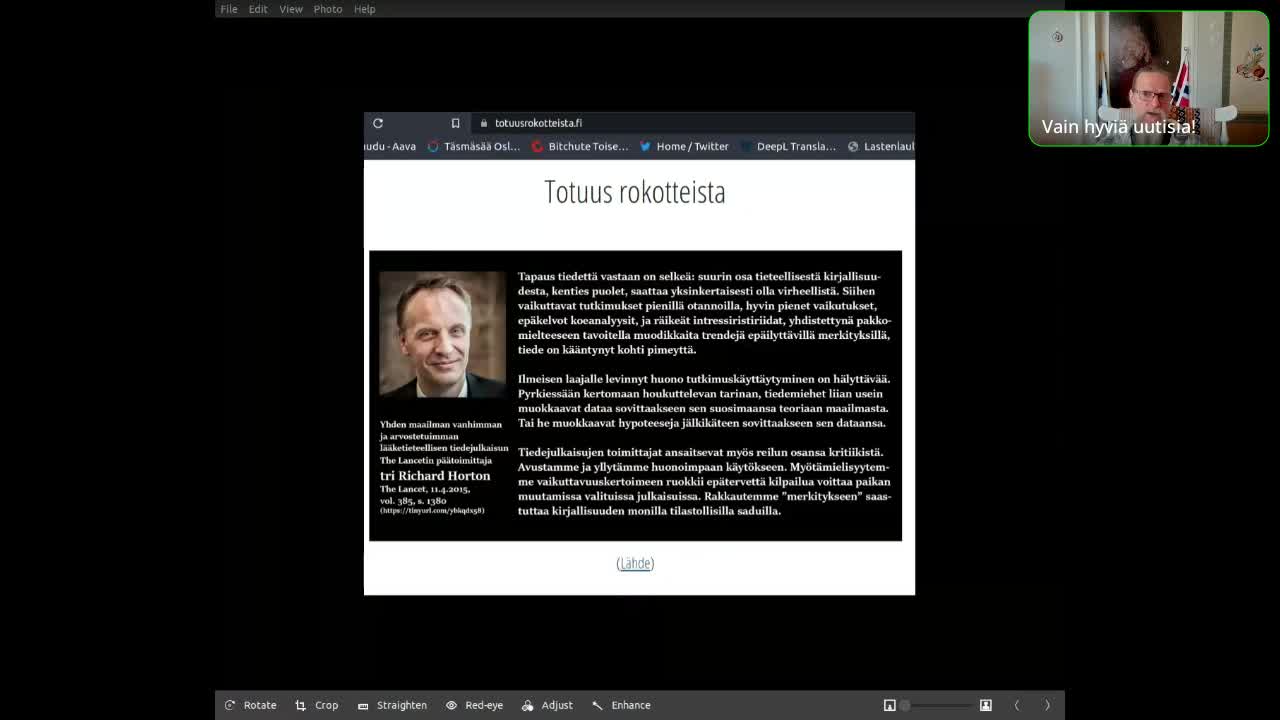This screenshot has width=1280, height=720.
Task: Go to the next photo arrow
Action: 1047,705
